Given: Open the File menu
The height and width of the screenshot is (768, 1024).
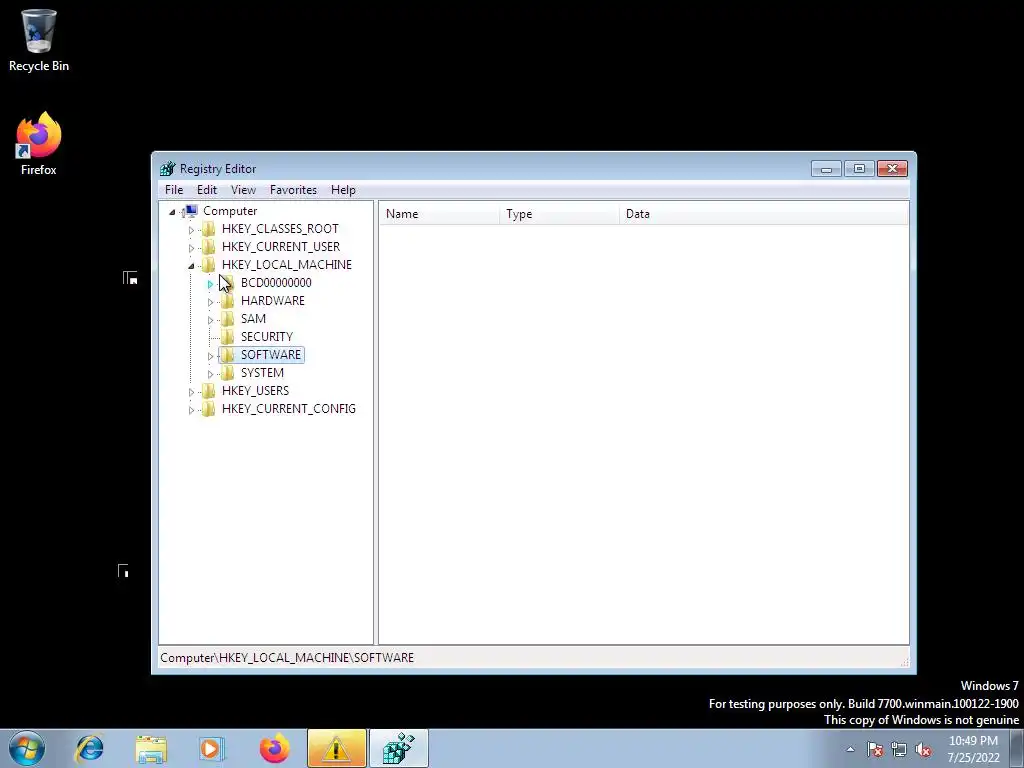Looking at the screenshot, I should click(x=174, y=190).
